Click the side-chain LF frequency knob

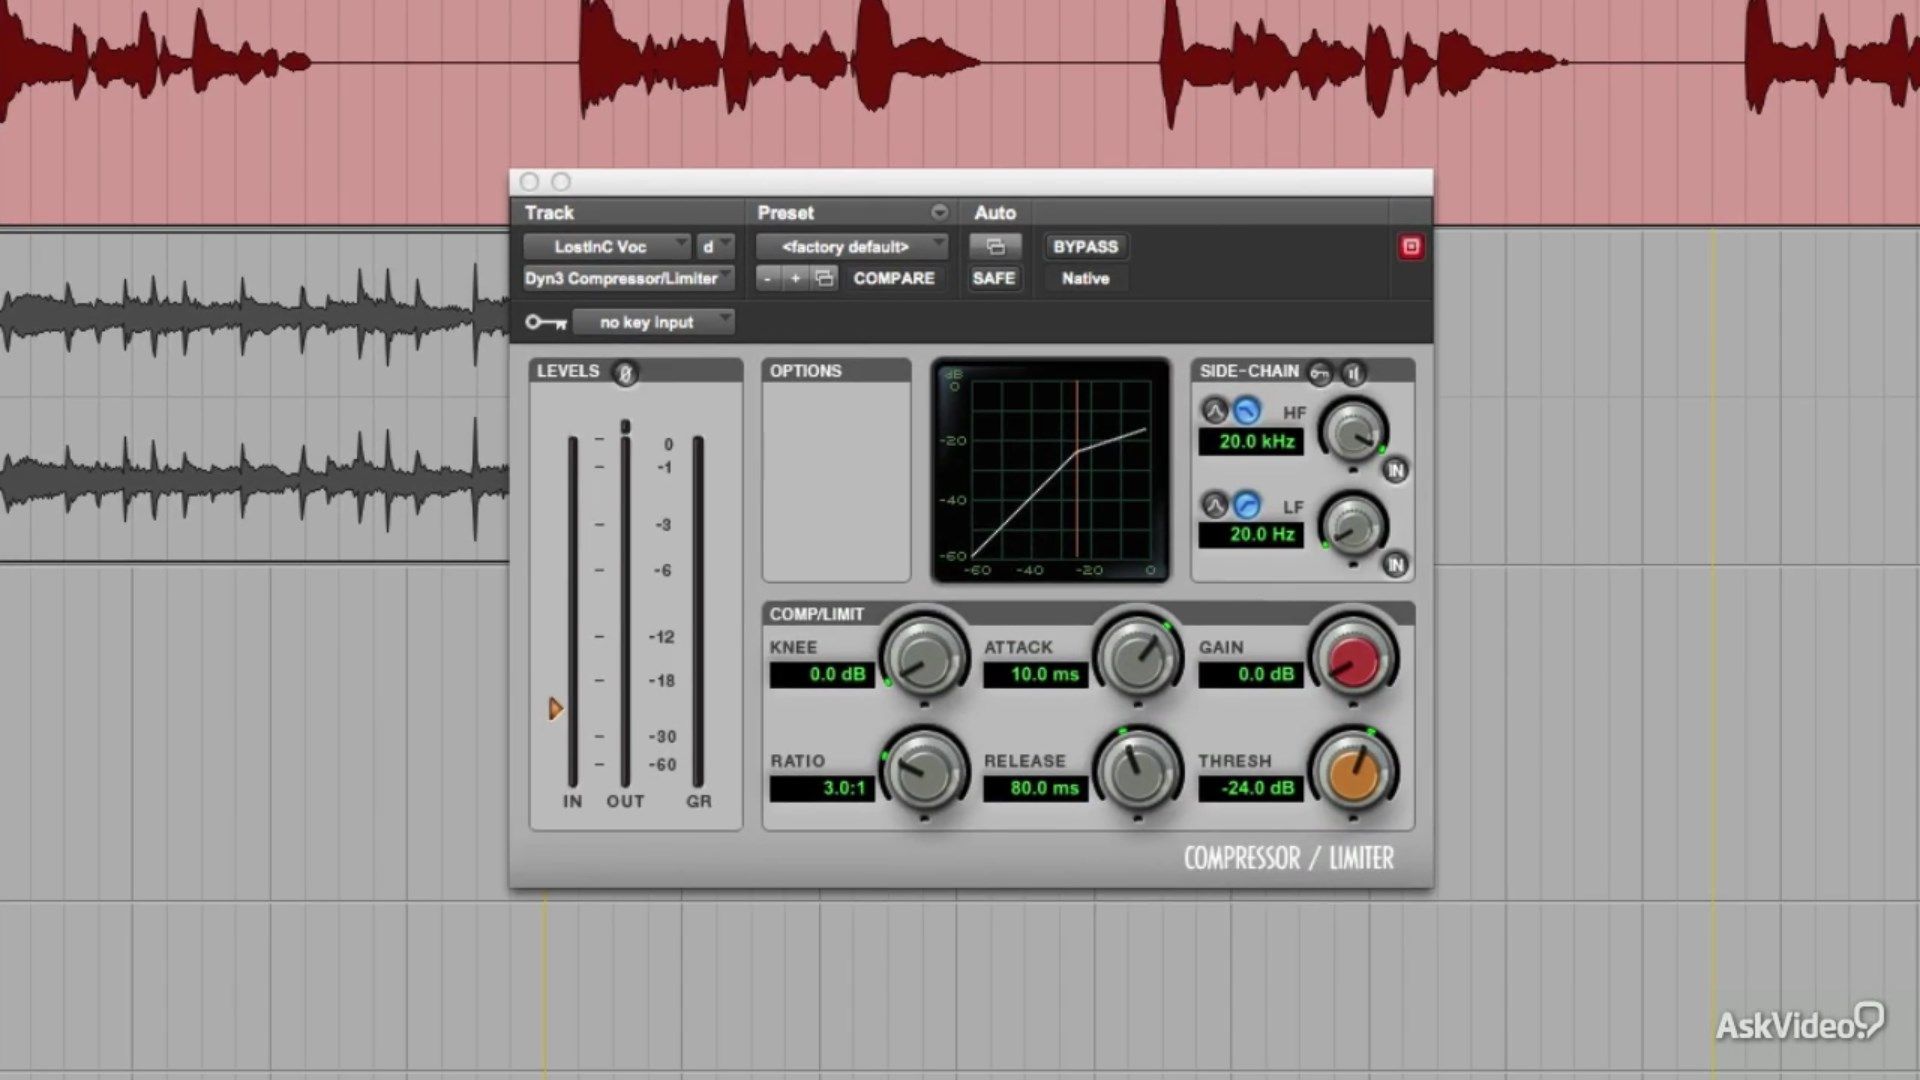click(1350, 525)
